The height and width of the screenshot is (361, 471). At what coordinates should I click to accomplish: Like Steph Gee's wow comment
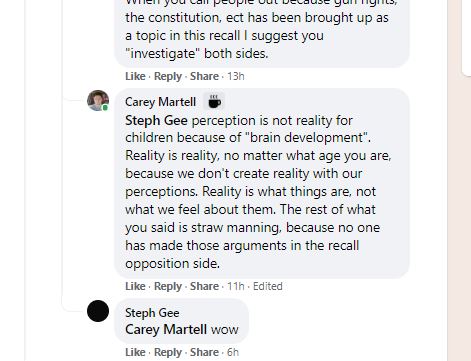pos(135,352)
